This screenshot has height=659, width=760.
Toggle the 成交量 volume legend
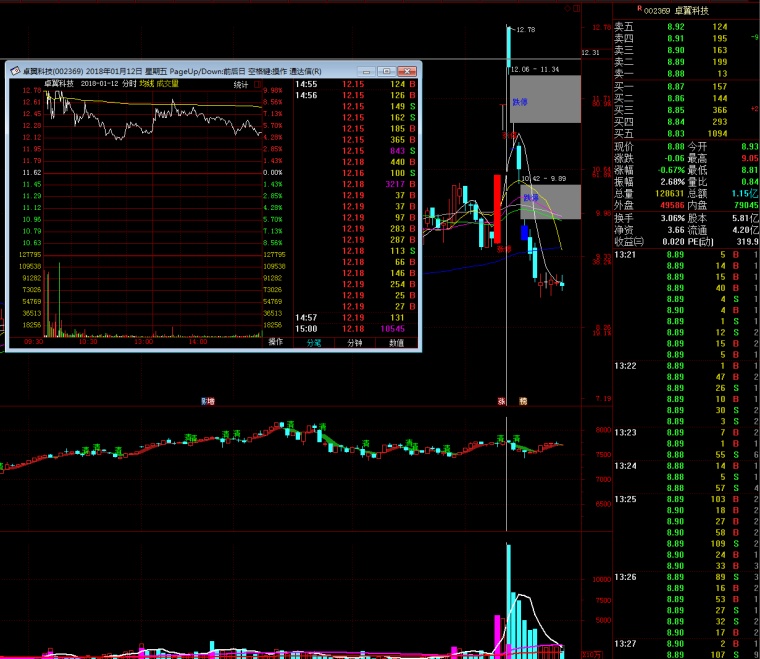(168, 84)
